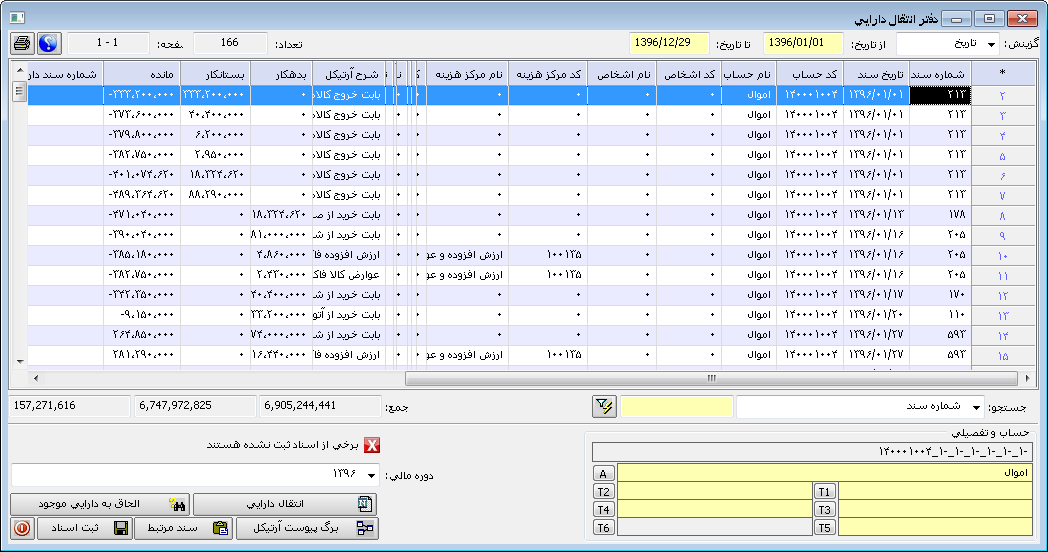The height and width of the screenshot is (552, 1048).
Task: Click the کد اشخاص column header
Action: point(689,74)
